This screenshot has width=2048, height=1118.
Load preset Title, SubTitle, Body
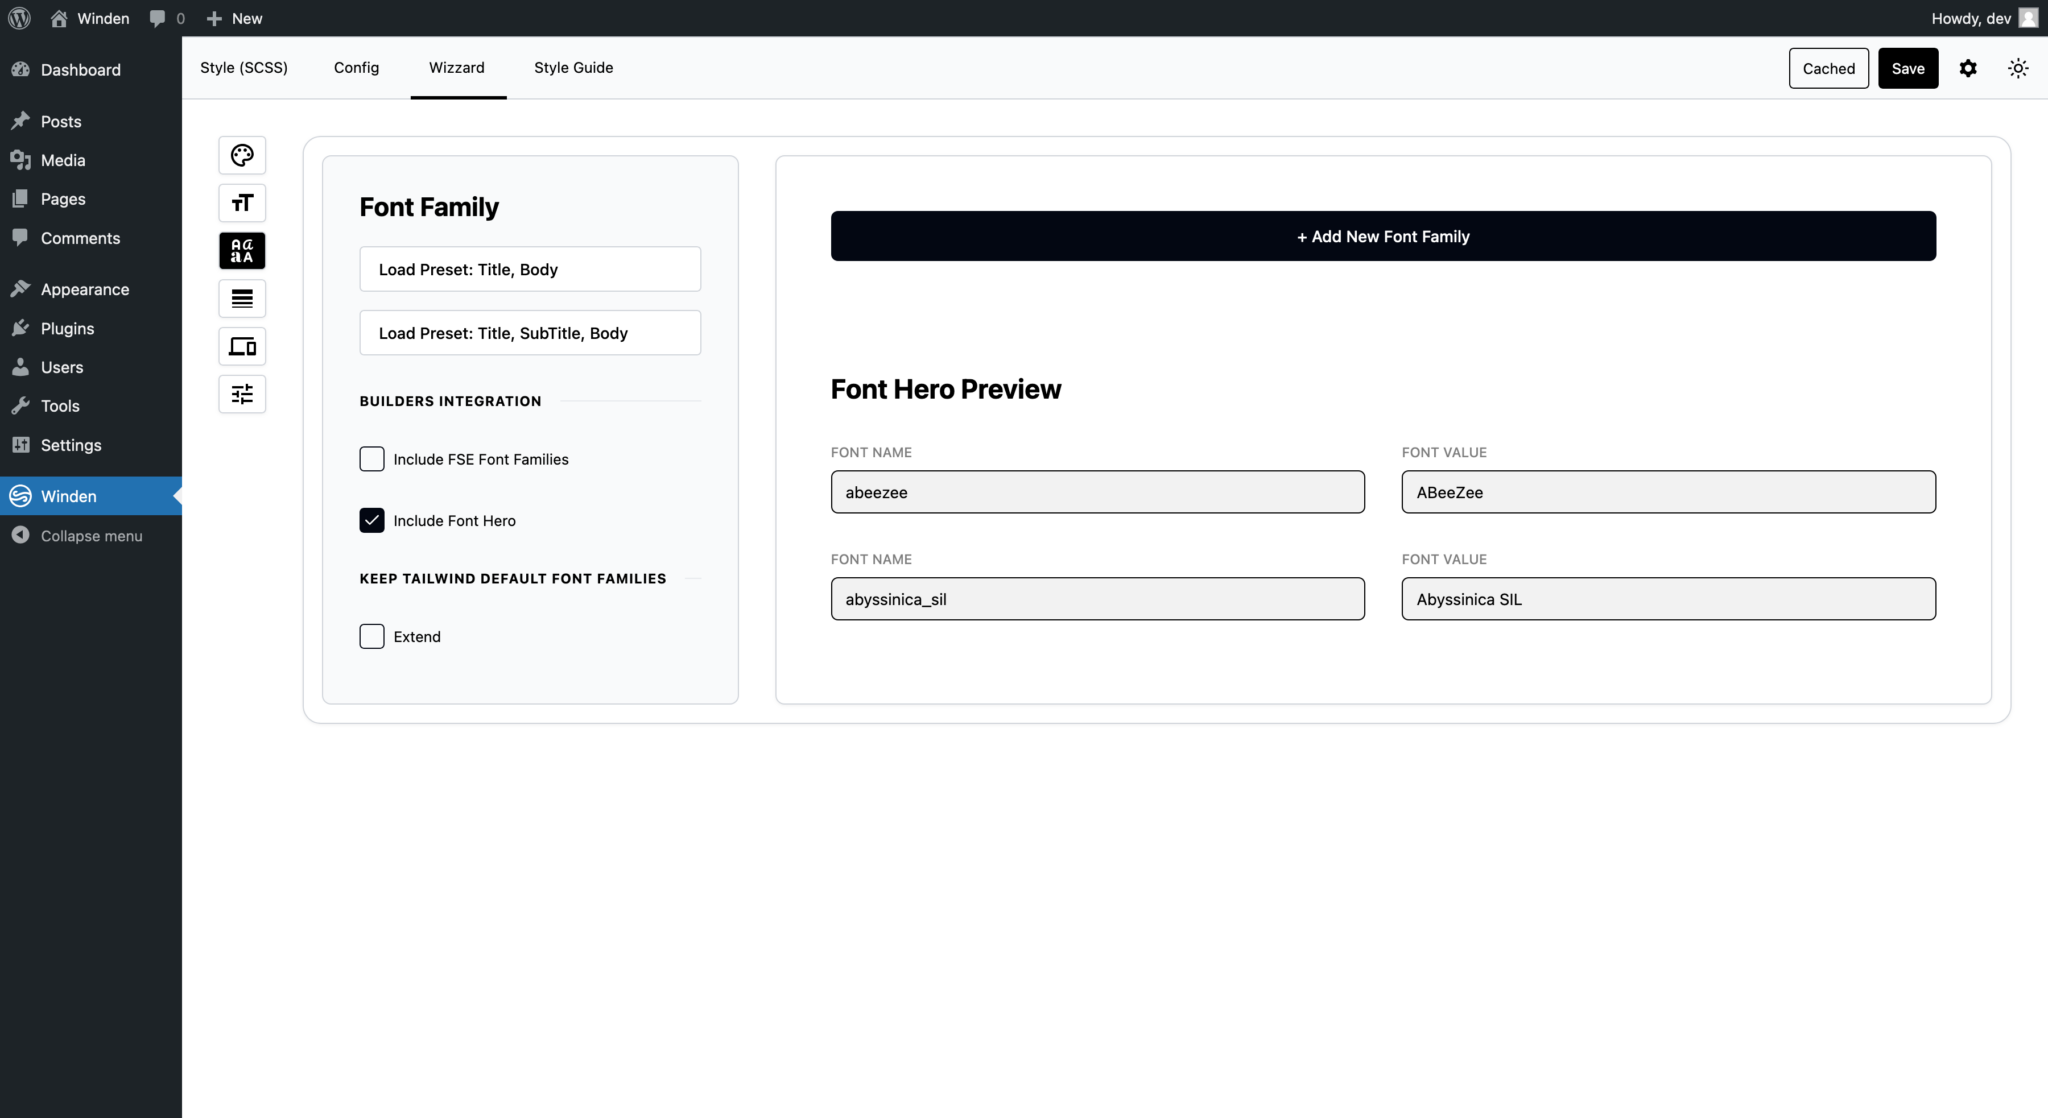(530, 333)
